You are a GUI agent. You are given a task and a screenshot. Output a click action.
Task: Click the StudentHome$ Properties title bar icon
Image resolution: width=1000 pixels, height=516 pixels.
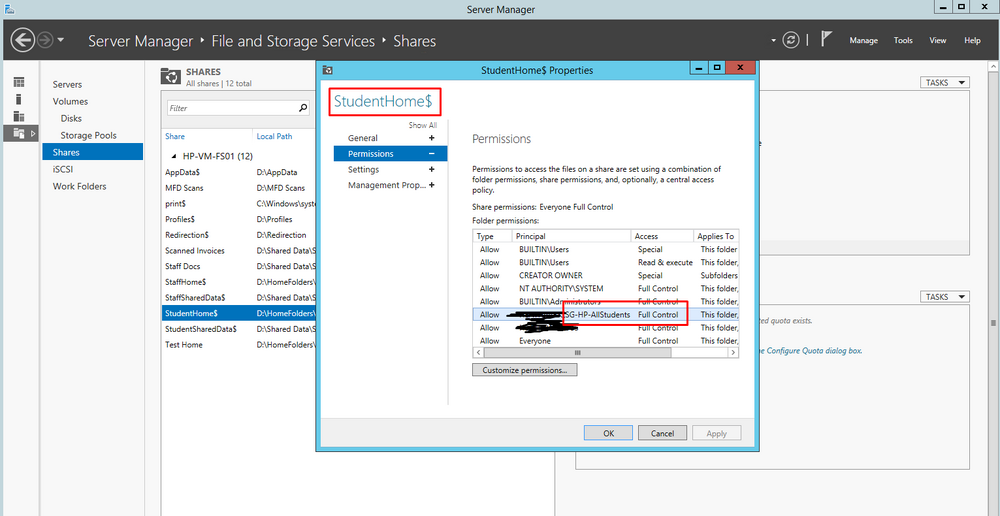point(327,70)
